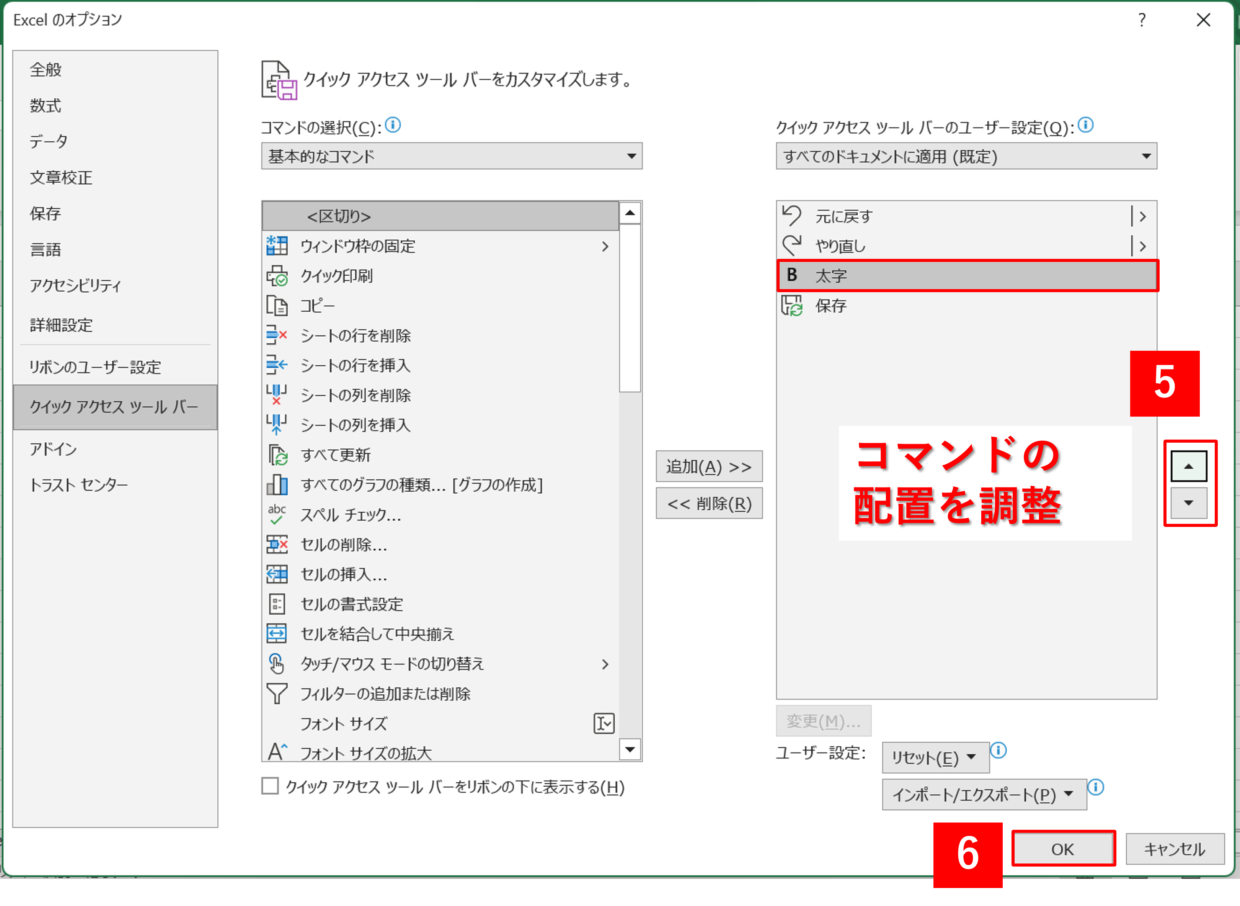Image resolution: width=1240 pixels, height=906 pixels.
Task: Expand タッチ/マウス モード submenu arrow
Action: [605, 664]
